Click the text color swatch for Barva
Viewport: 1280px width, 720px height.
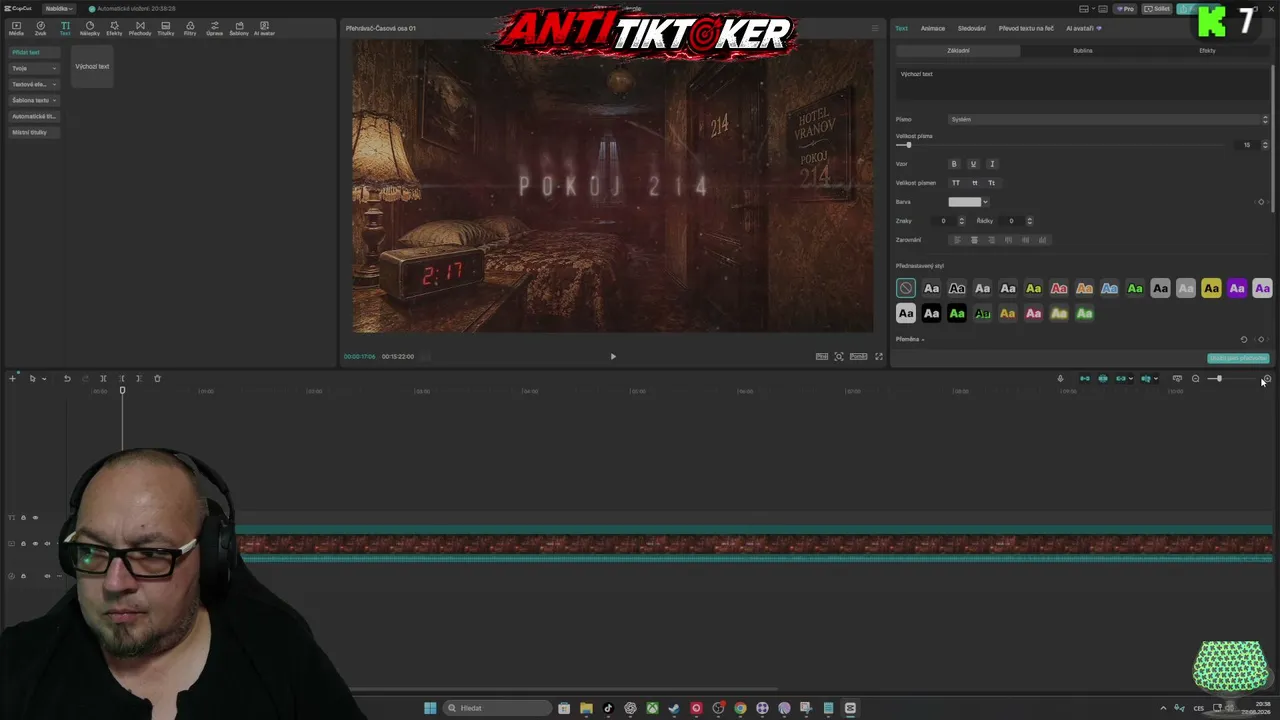coord(965,202)
